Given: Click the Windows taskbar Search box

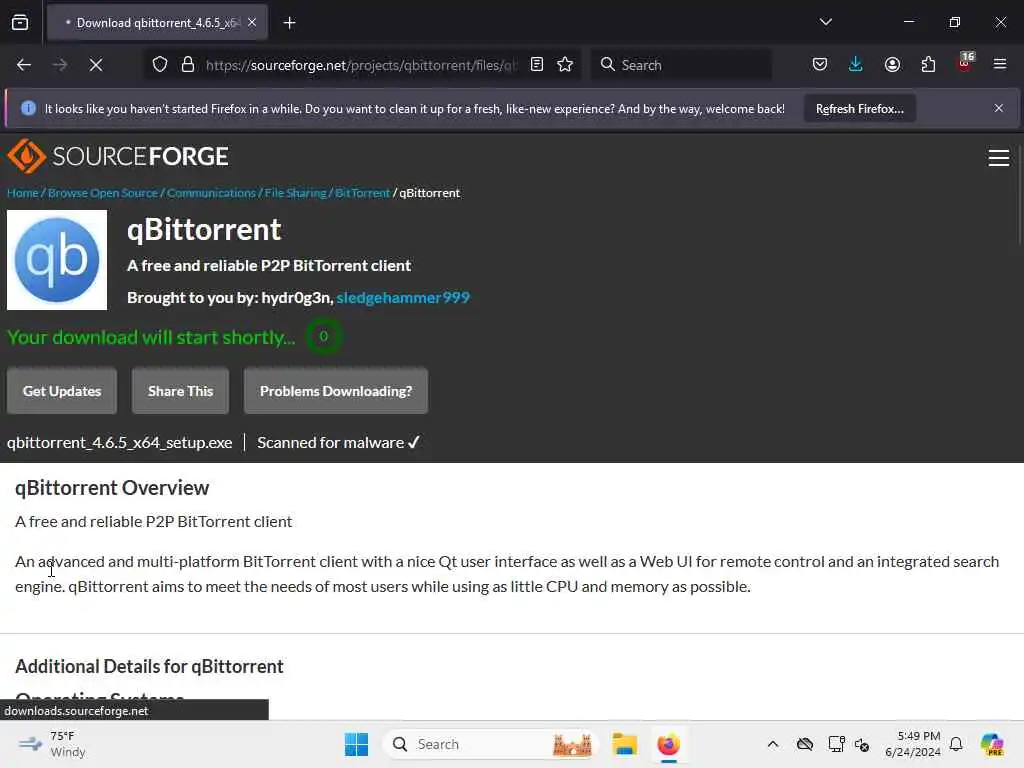Looking at the screenshot, I should [x=491, y=744].
